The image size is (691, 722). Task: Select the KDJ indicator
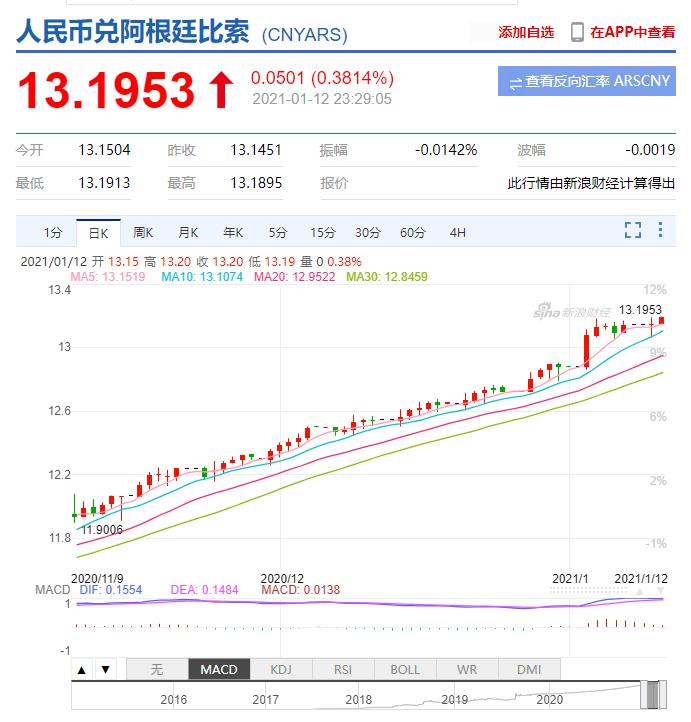(281, 670)
